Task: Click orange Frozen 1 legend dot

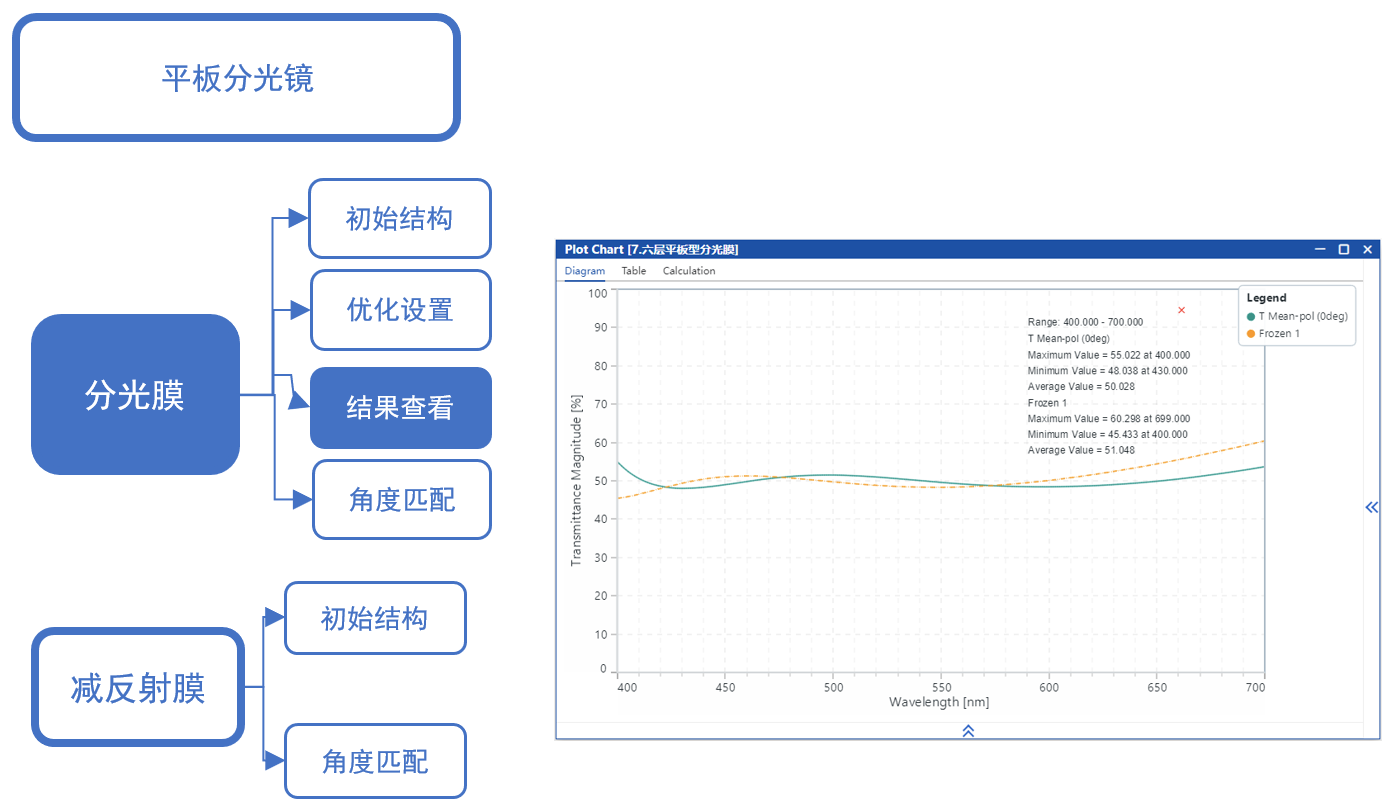Action: pos(1251,334)
